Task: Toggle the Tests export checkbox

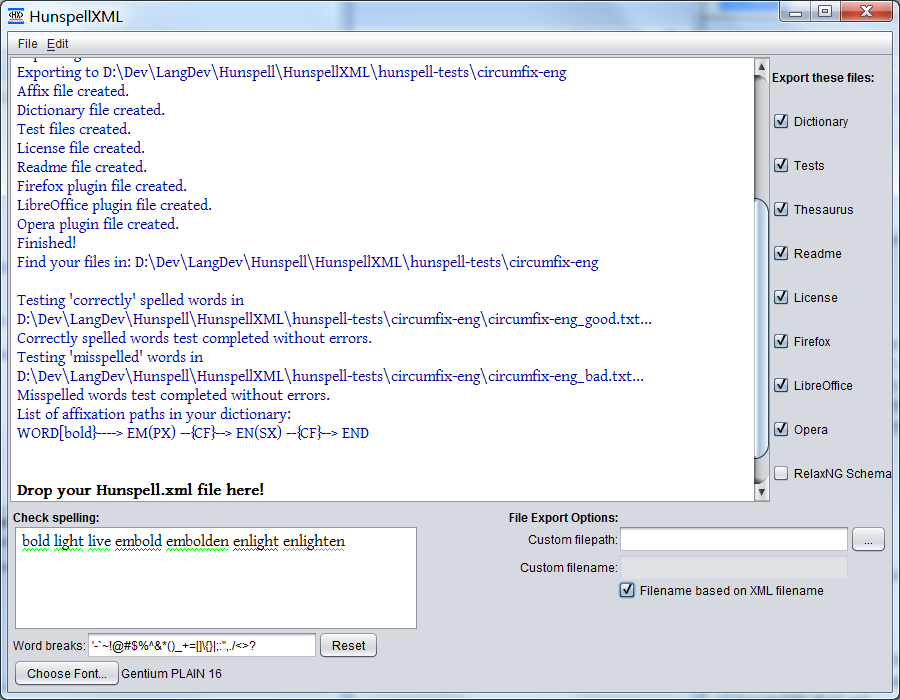Action: [x=781, y=165]
